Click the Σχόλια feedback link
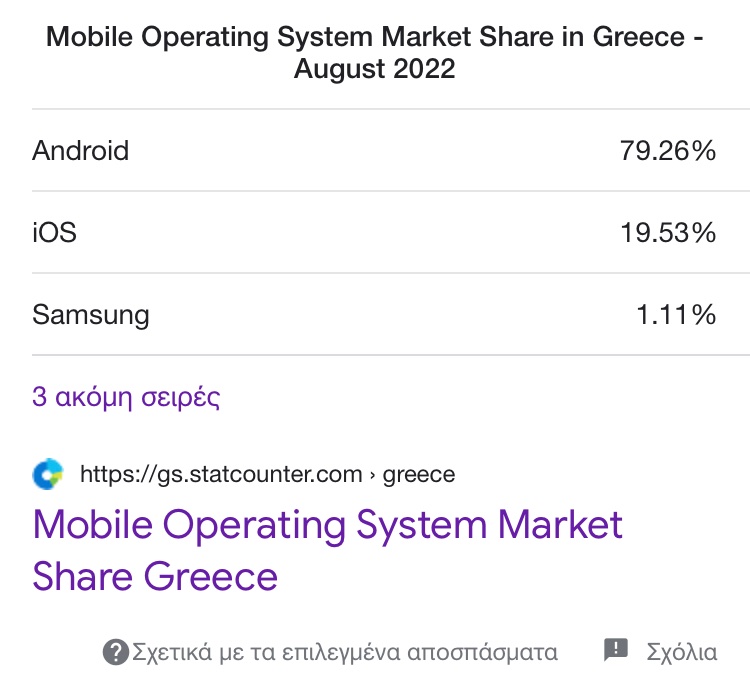The width and height of the screenshot is (750, 678). (x=682, y=652)
